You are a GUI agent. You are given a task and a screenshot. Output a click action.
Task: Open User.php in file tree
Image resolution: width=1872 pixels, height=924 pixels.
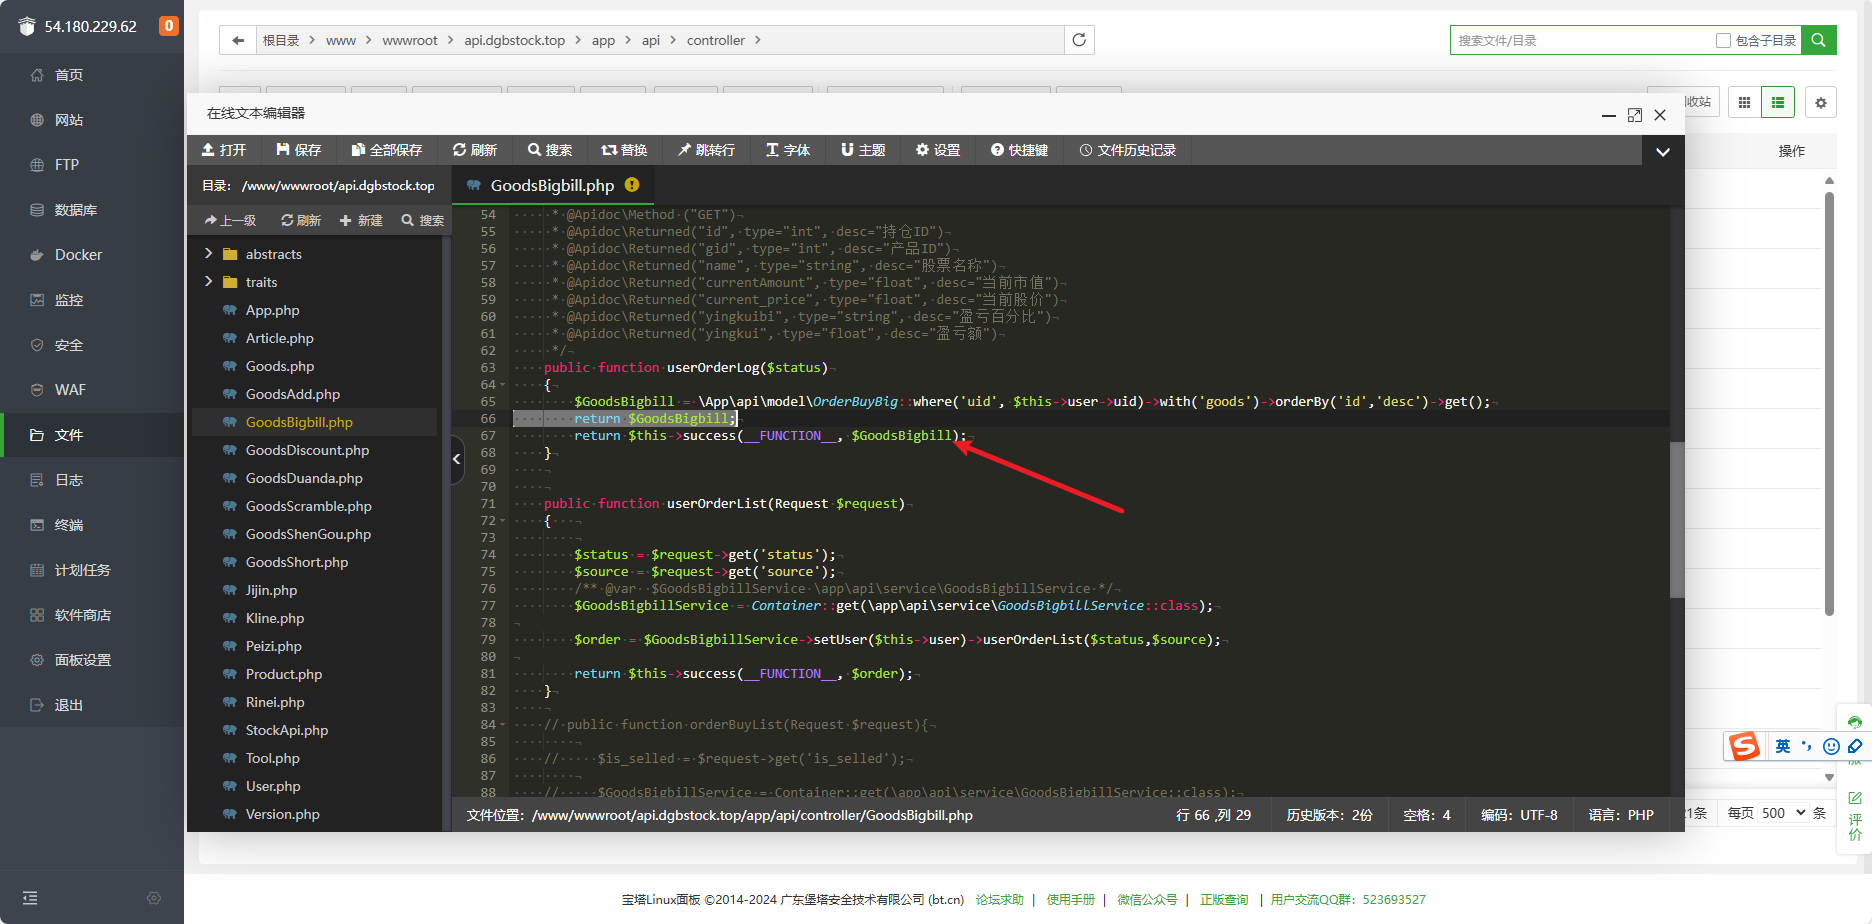click(x=273, y=786)
